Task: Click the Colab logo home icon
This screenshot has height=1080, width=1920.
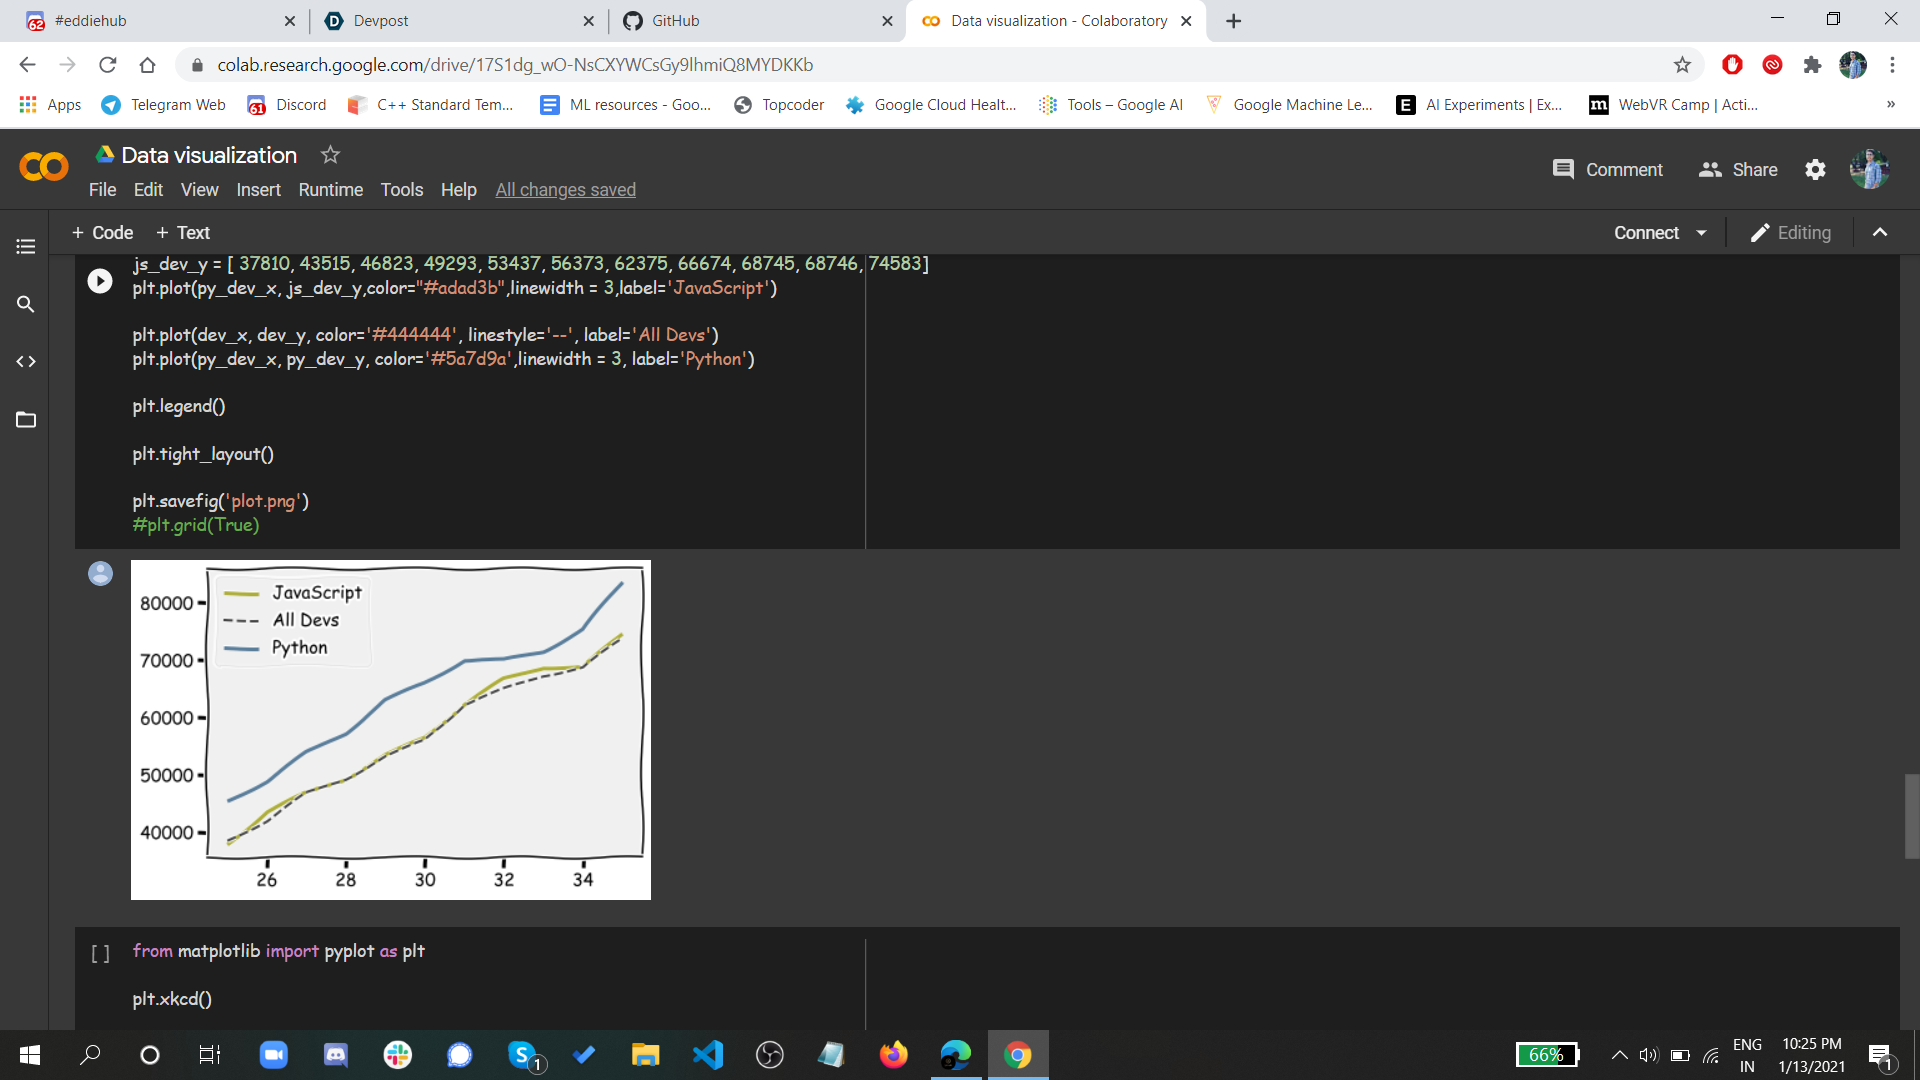Action: (x=44, y=167)
